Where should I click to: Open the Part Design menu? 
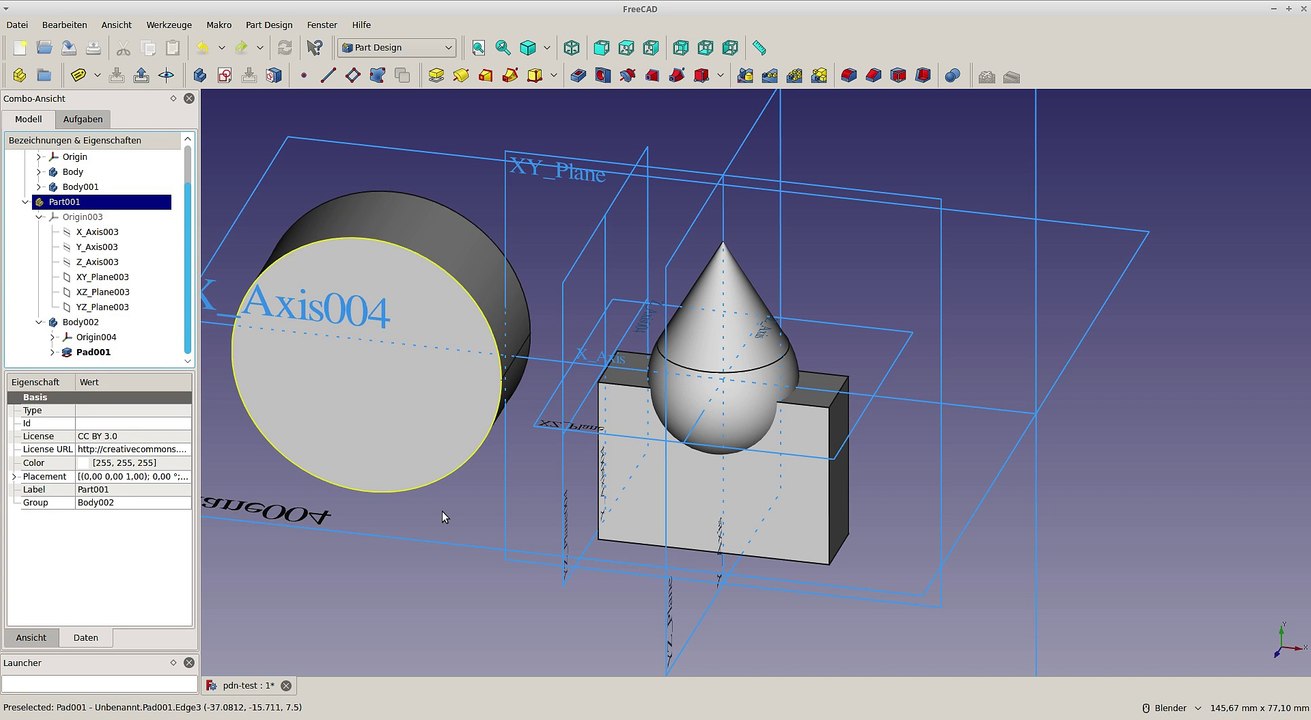[x=269, y=24]
